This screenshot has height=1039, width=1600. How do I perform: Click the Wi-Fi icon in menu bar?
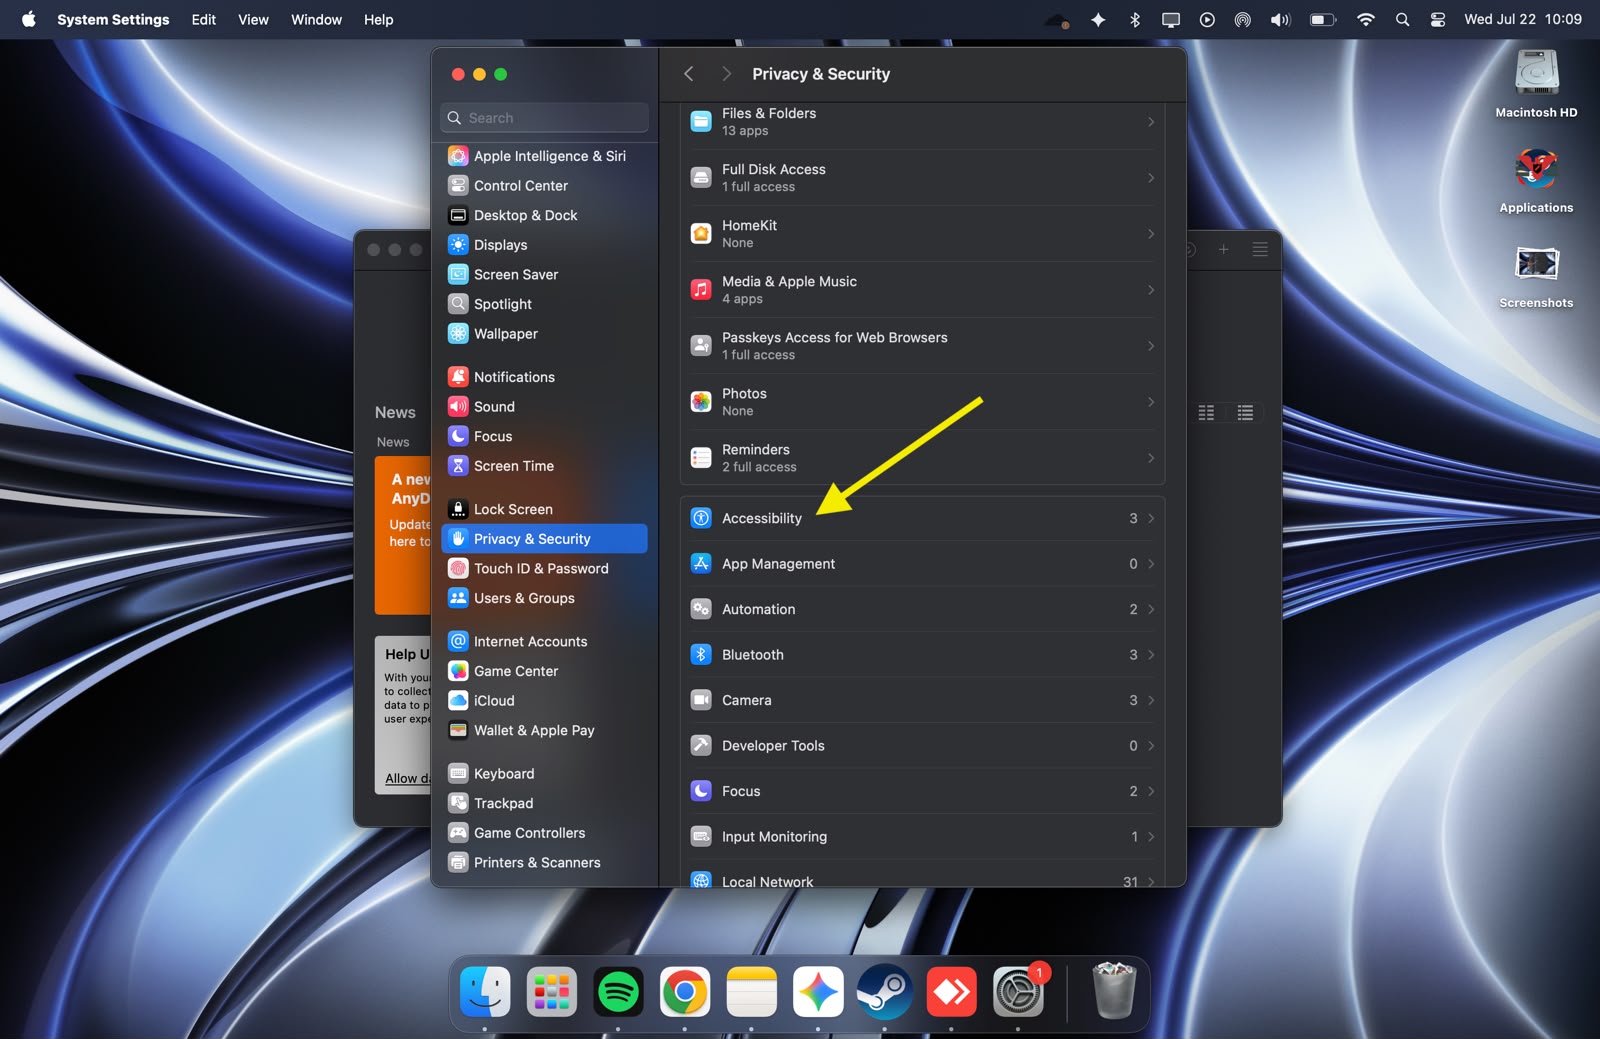[x=1365, y=20]
